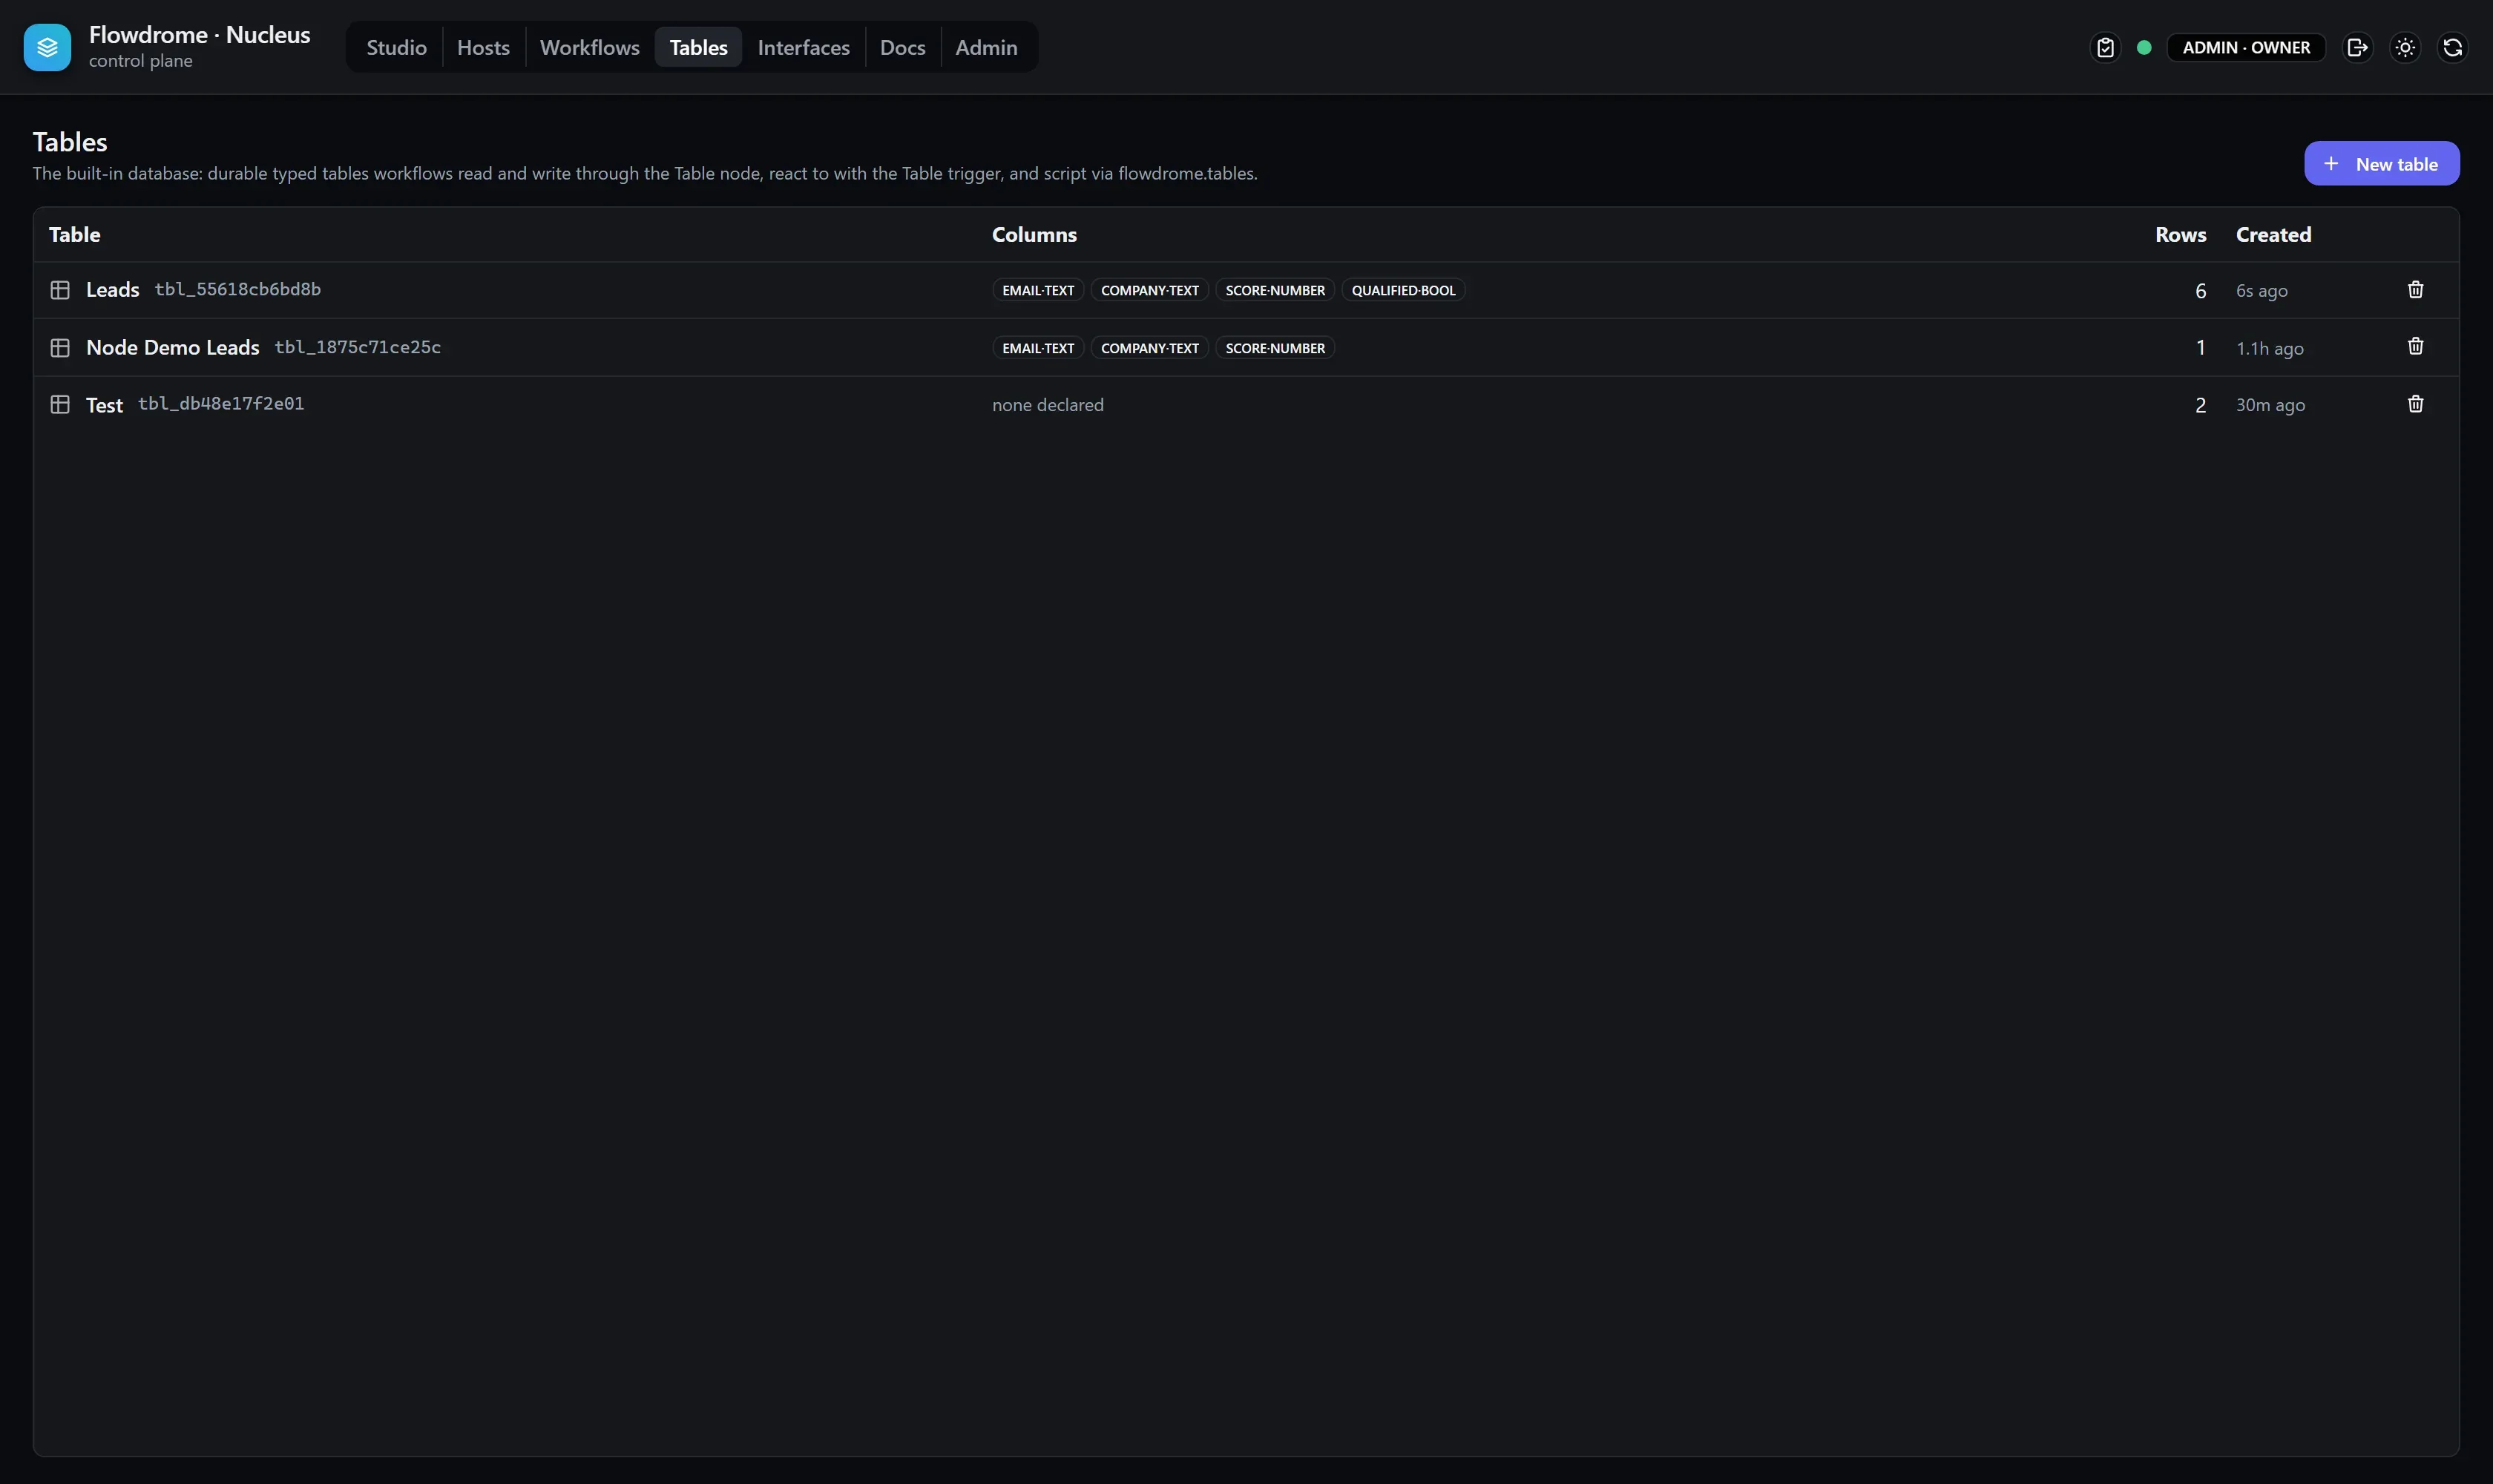Click the QUALIFIED·BOOL column chip
This screenshot has height=1484, width=2493.
pyautogui.click(x=1402, y=290)
